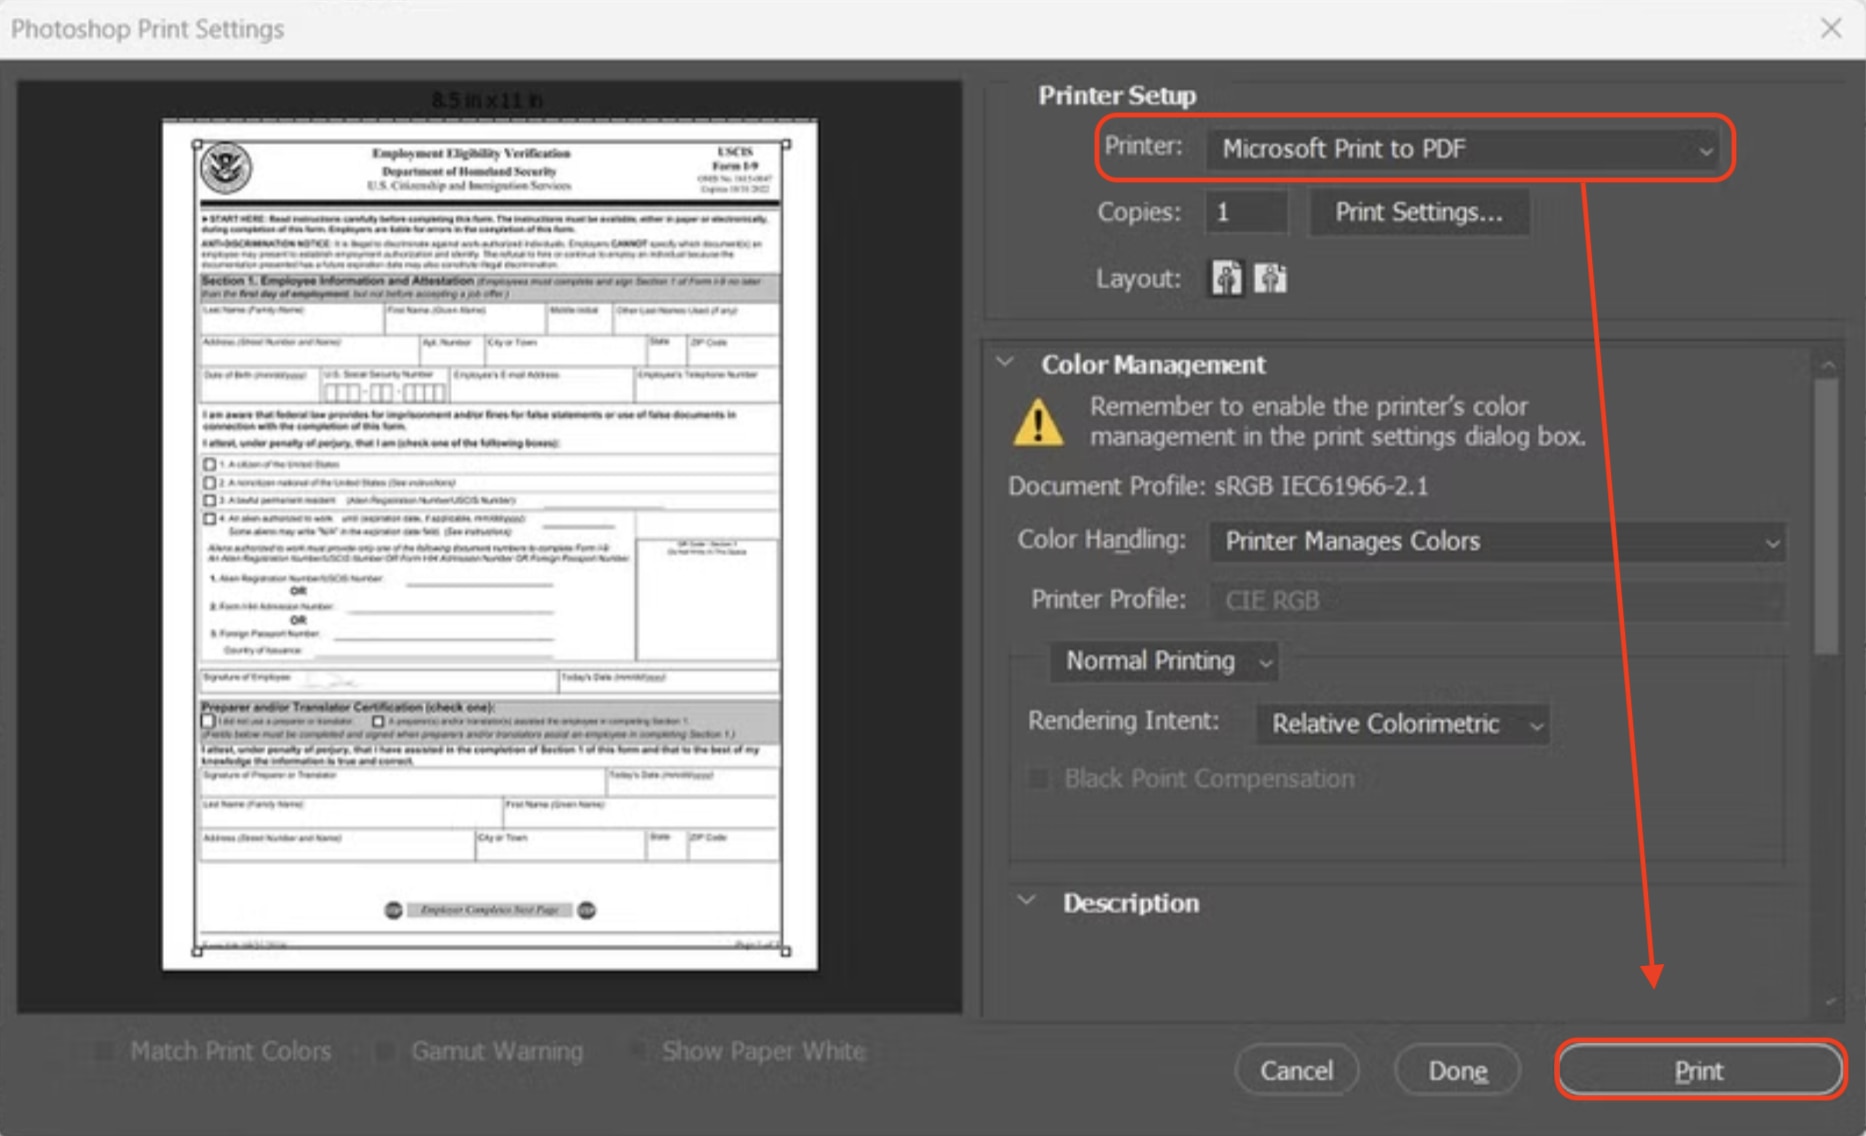Click the Print button

(1700, 1069)
